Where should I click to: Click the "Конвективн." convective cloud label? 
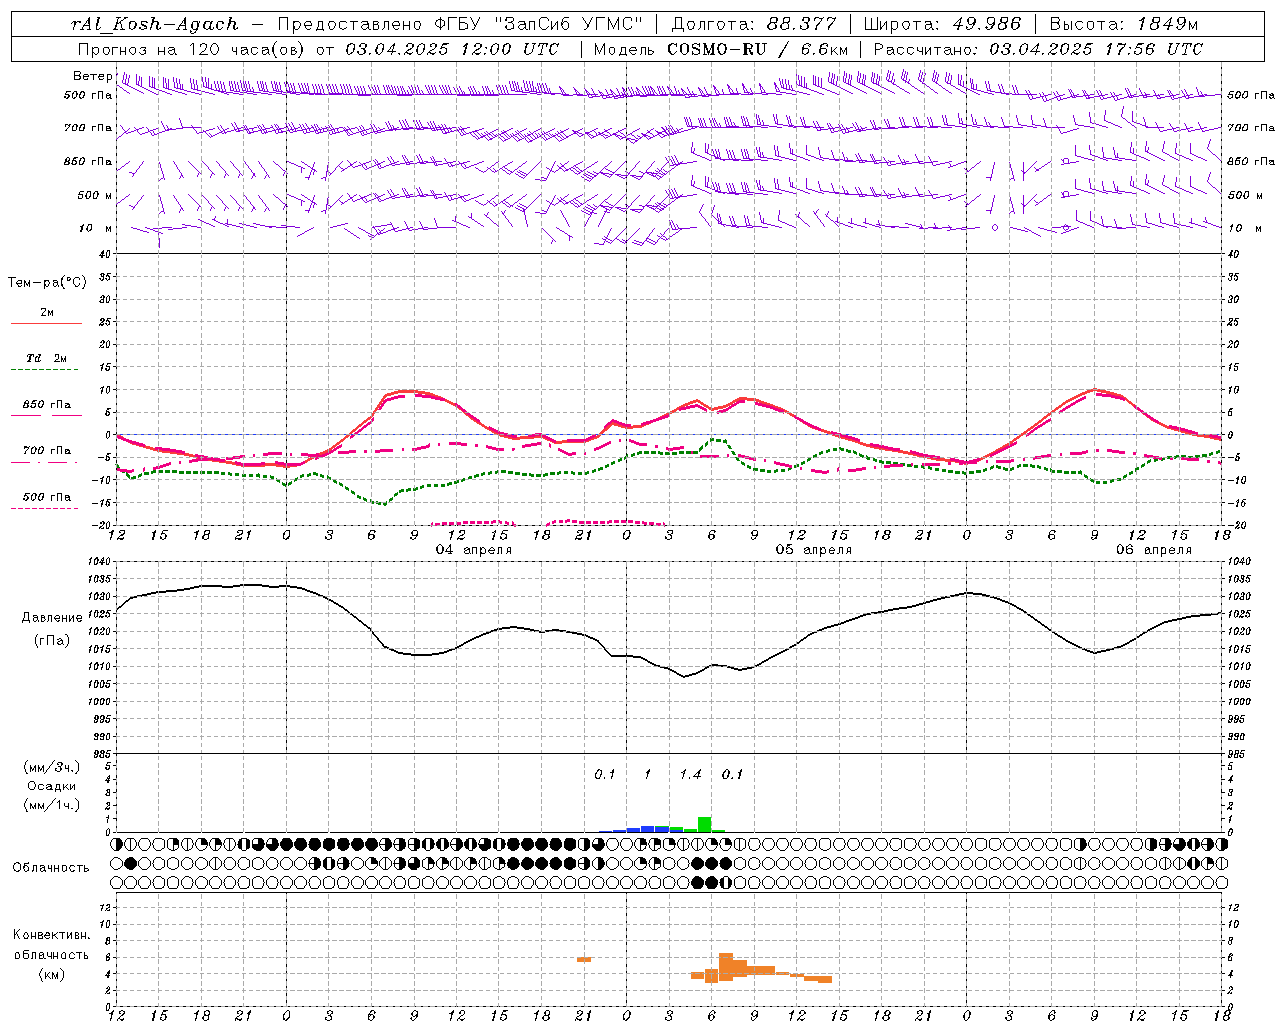[51, 935]
